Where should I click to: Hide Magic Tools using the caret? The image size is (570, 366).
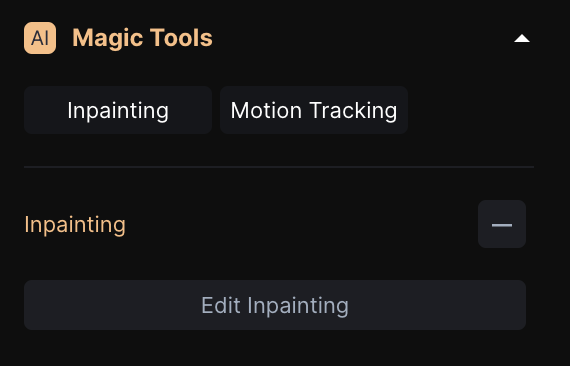tap(522, 38)
